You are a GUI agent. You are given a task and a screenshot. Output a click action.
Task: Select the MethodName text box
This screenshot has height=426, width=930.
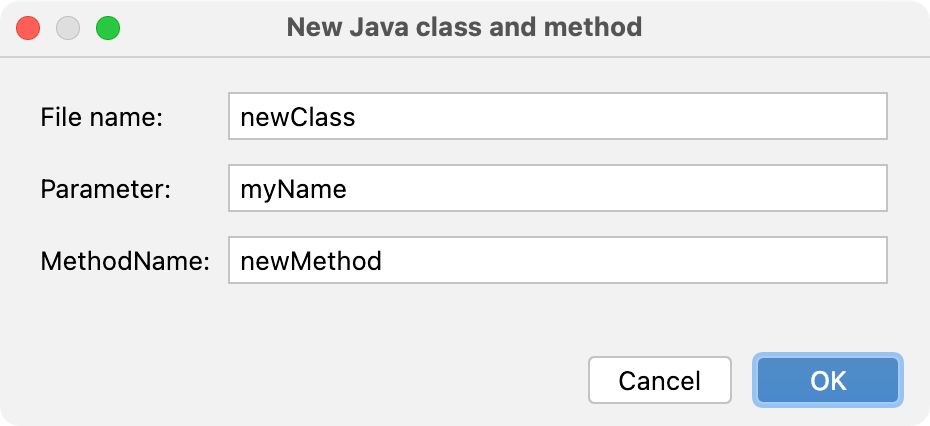(x=557, y=261)
